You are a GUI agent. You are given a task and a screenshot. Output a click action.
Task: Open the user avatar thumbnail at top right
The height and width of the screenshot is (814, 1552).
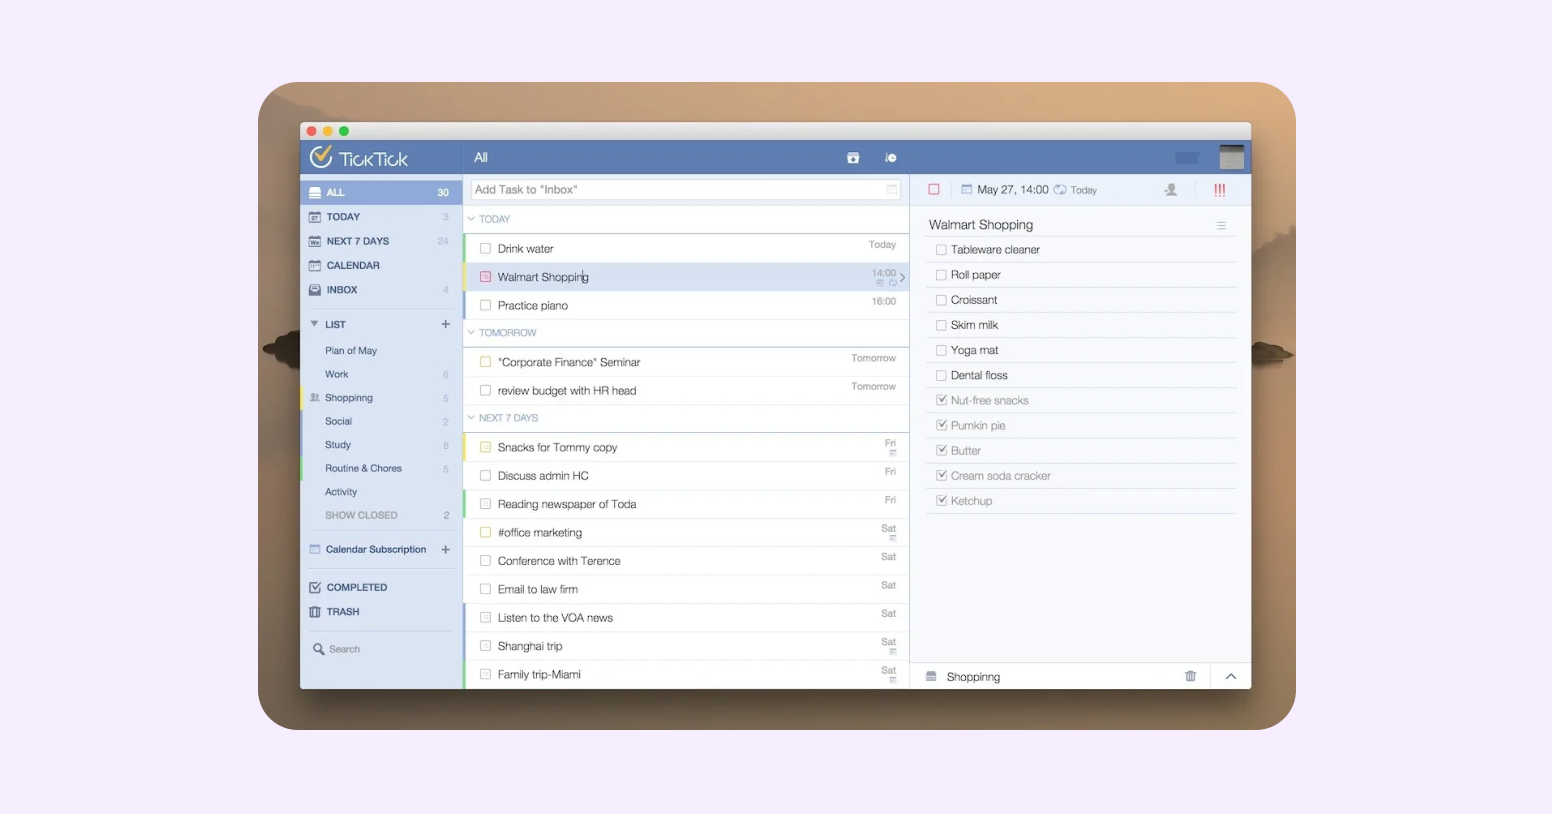coord(1232,157)
